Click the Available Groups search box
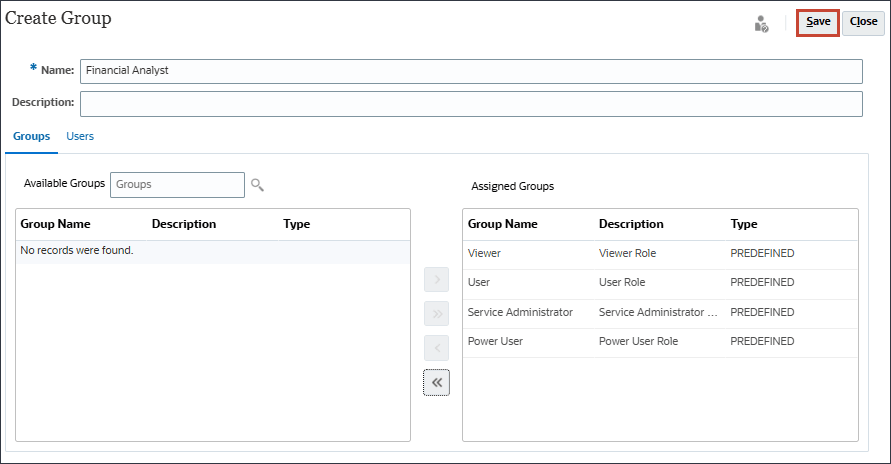 tap(177, 185)
